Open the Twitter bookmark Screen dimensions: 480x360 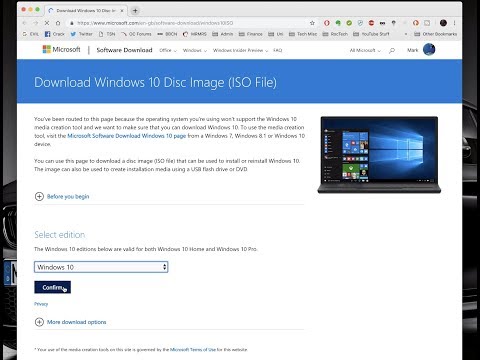[82, 34]
